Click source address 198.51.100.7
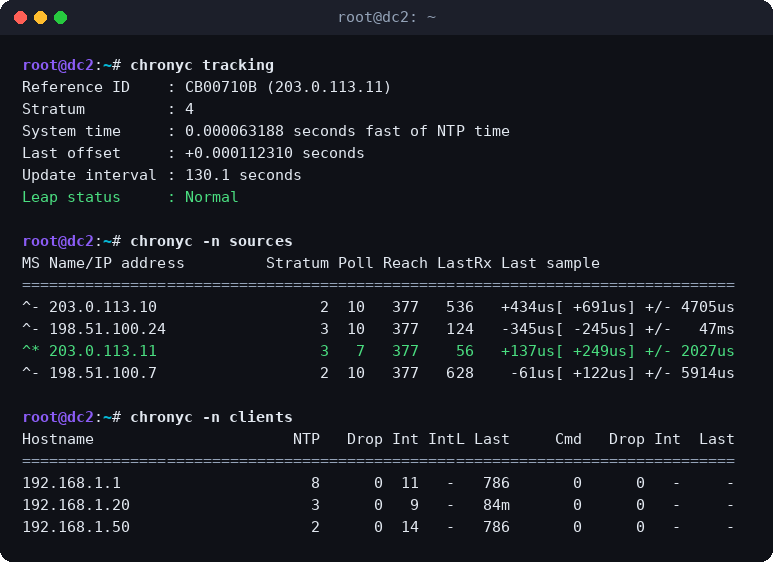The image size is (773, 562). [103, 373]
